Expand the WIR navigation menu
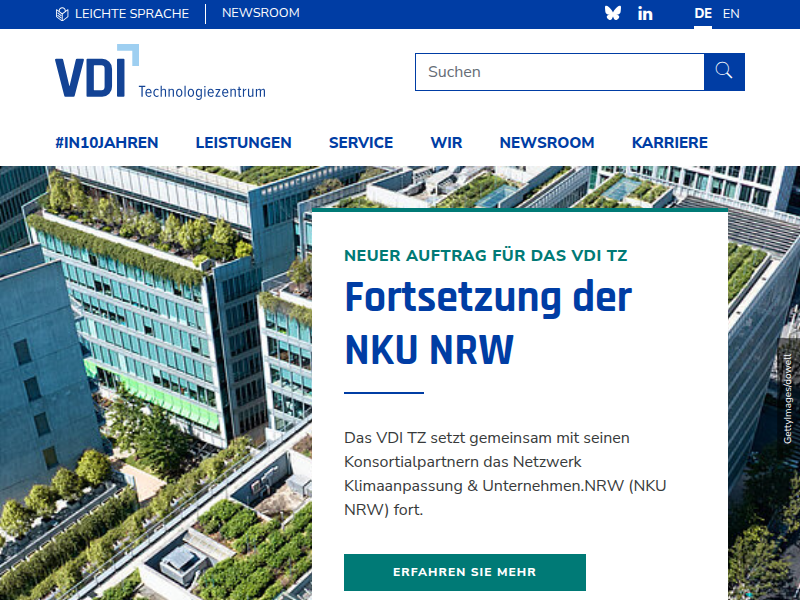Image resolution: width=800 pixels, height=600 pixels. click(446, 143)
